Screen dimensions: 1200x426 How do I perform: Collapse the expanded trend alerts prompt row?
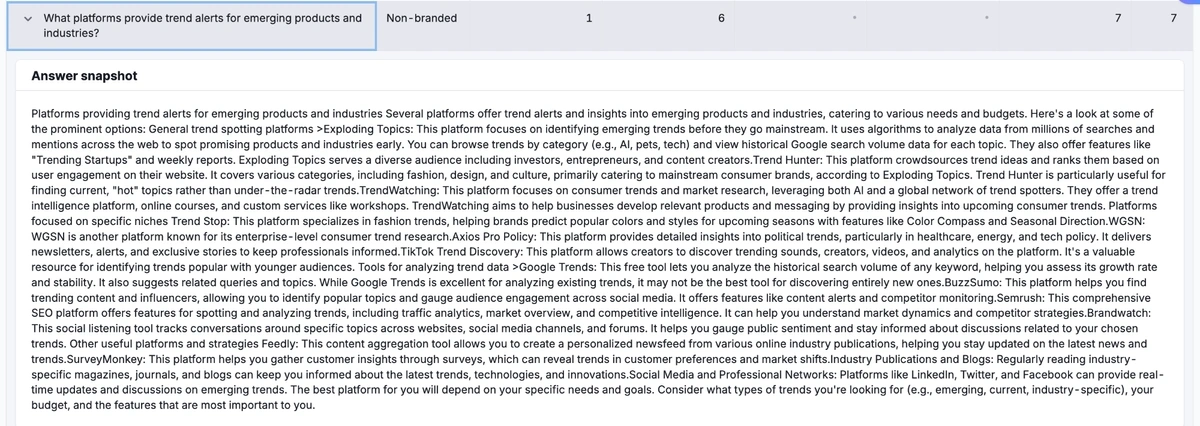[28, 18]
